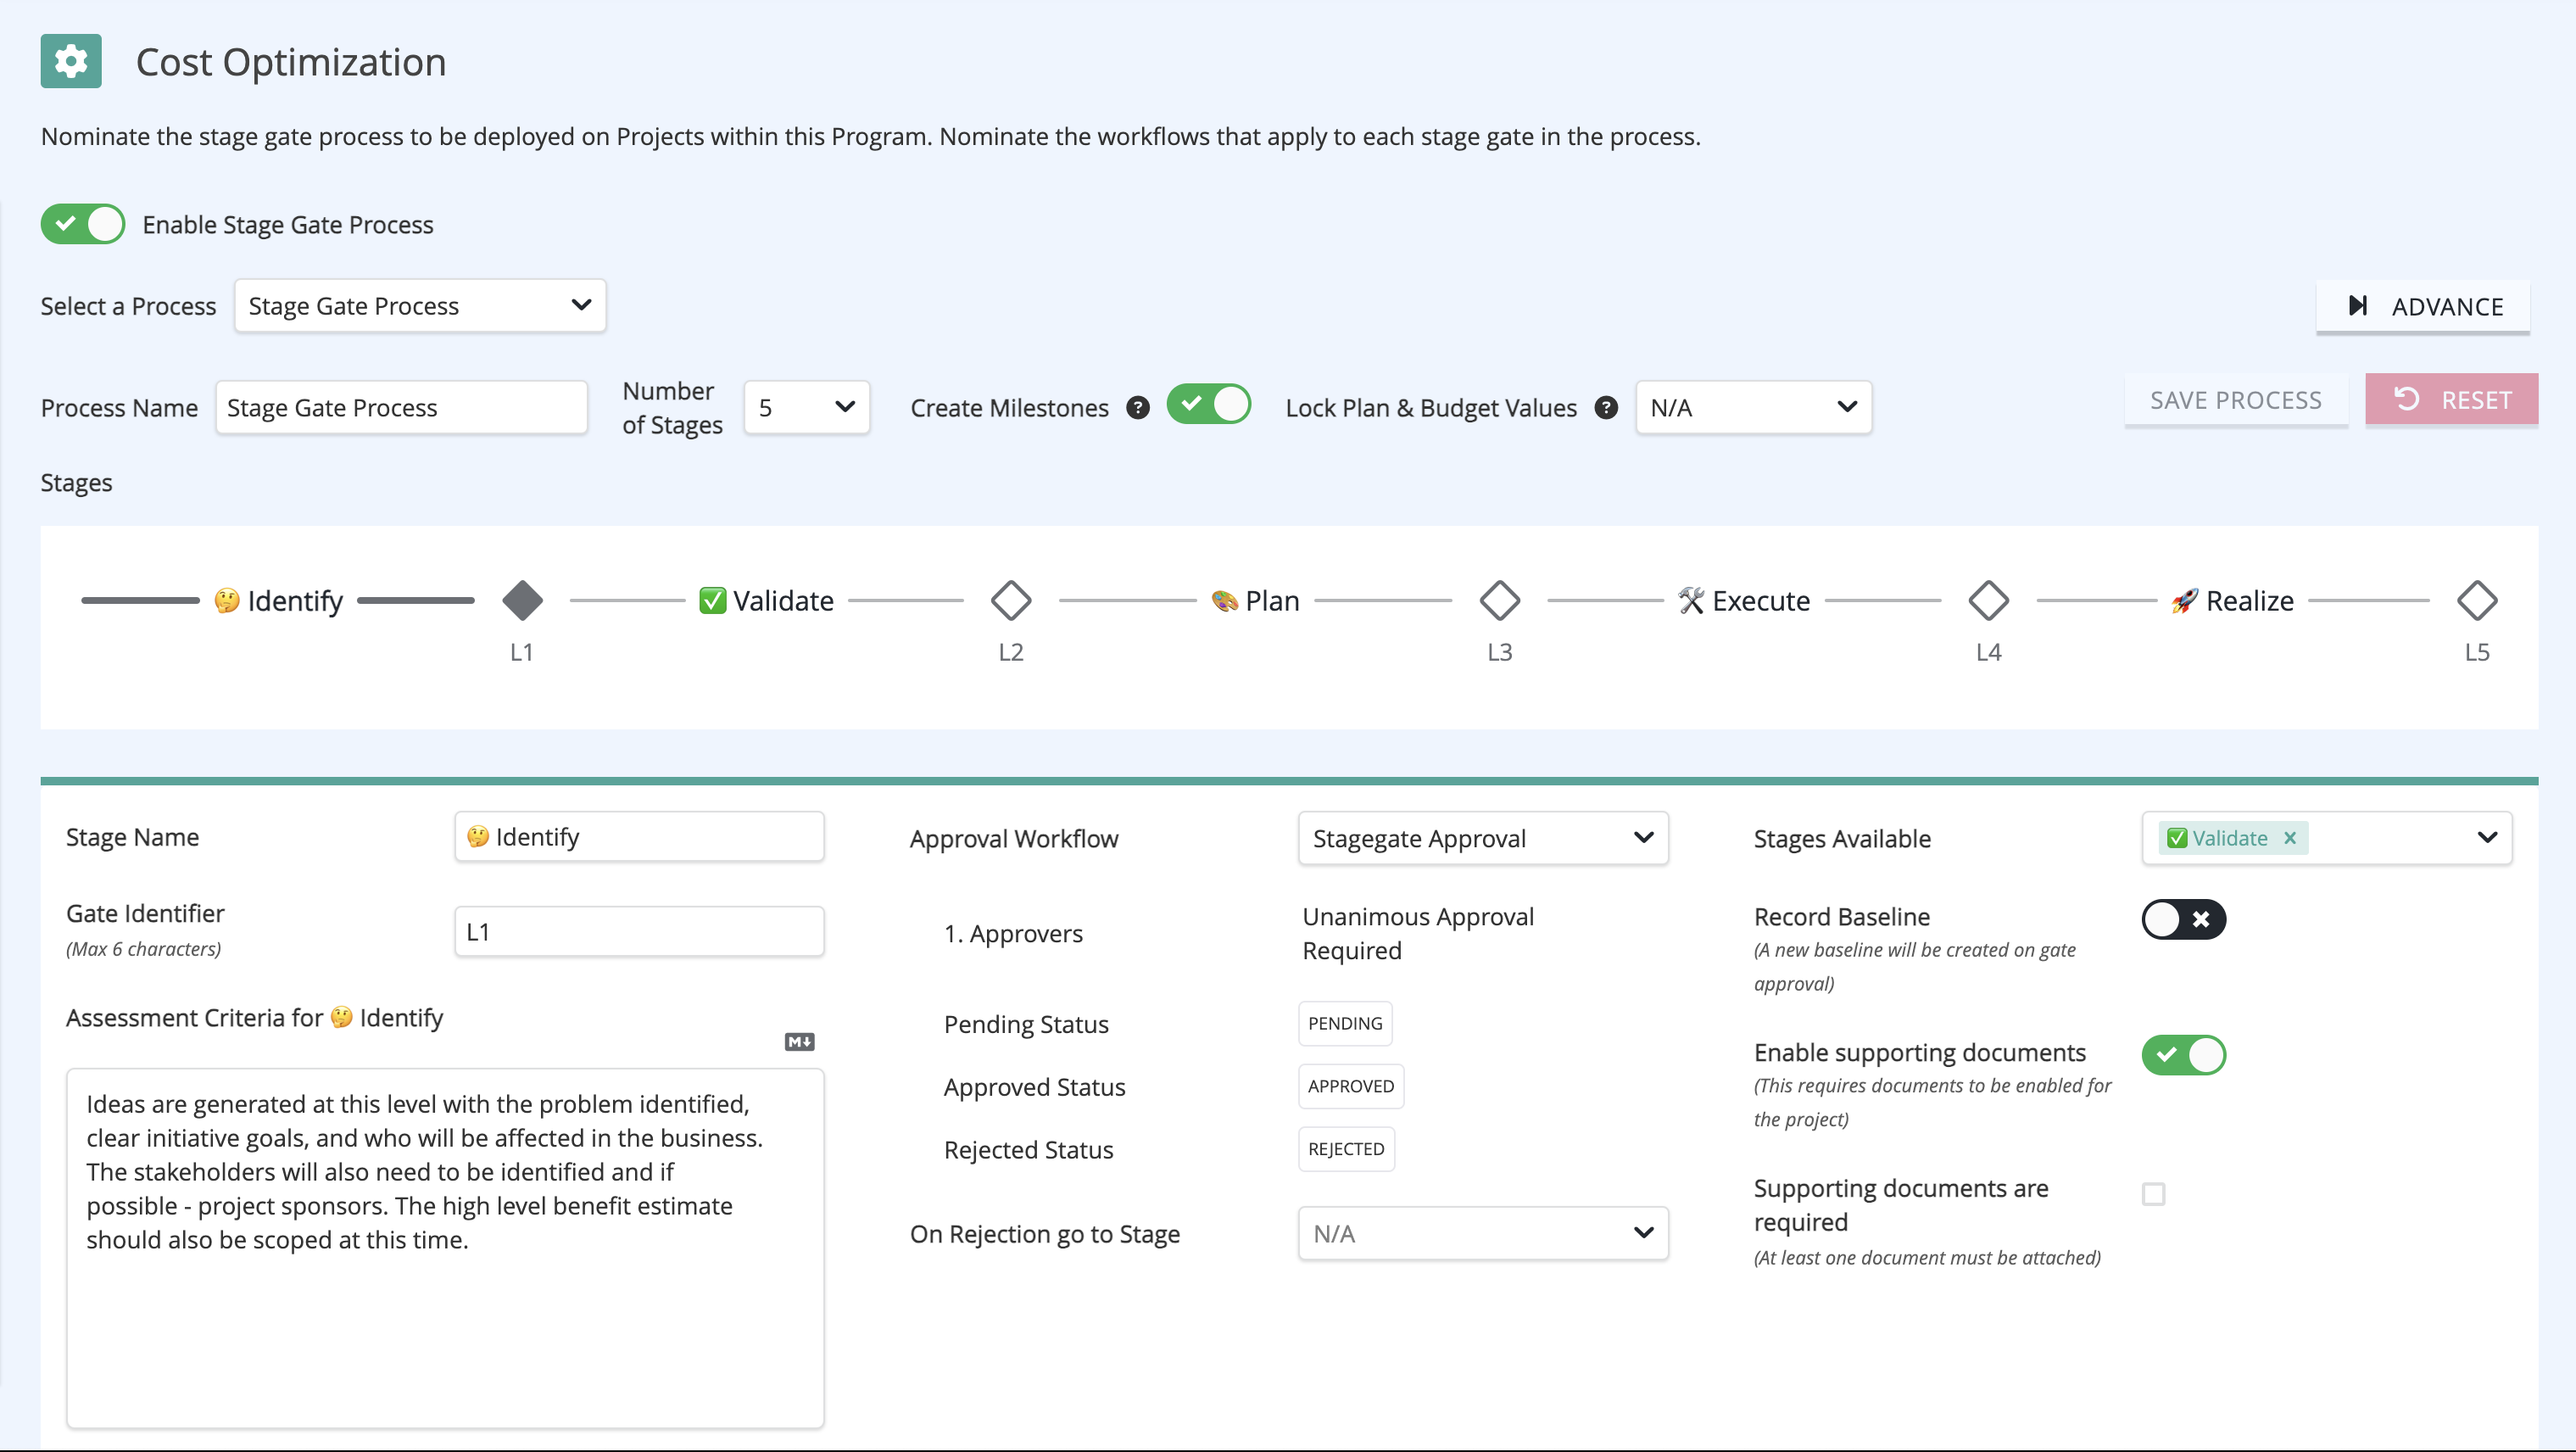Viewport: 2576px width, 1452px height.
Task: Click the green gear settings icon
Action: coord(71,61)
